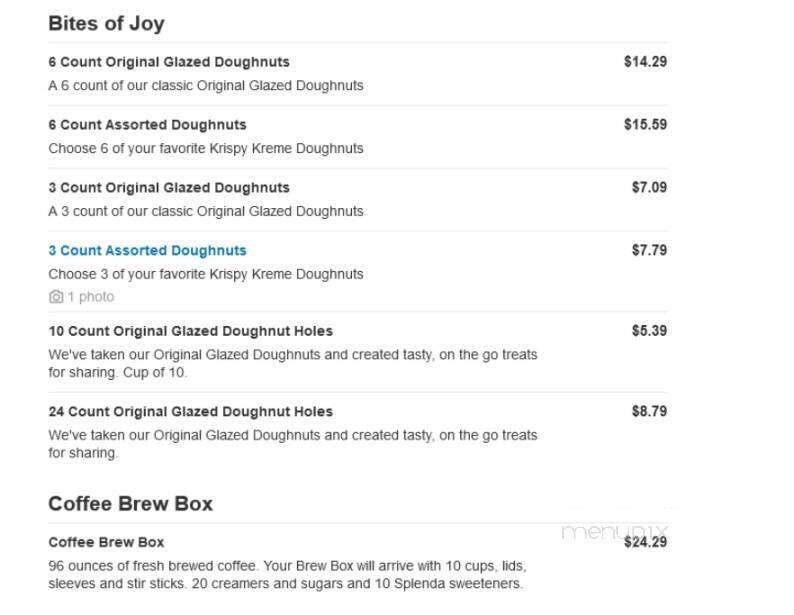
Task: Select 6 Count Assorted Doughnuts item
Action: (x=147, y=125)
